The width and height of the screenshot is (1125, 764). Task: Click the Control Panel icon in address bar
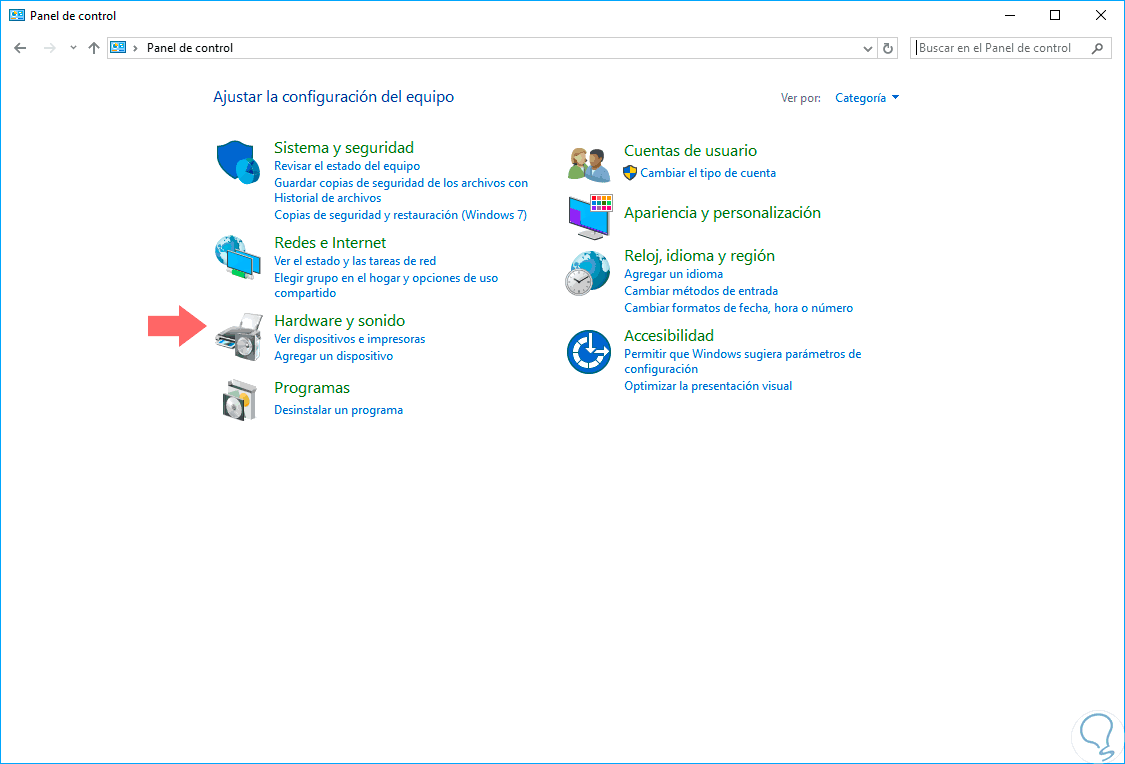click(x=118, y=47)
